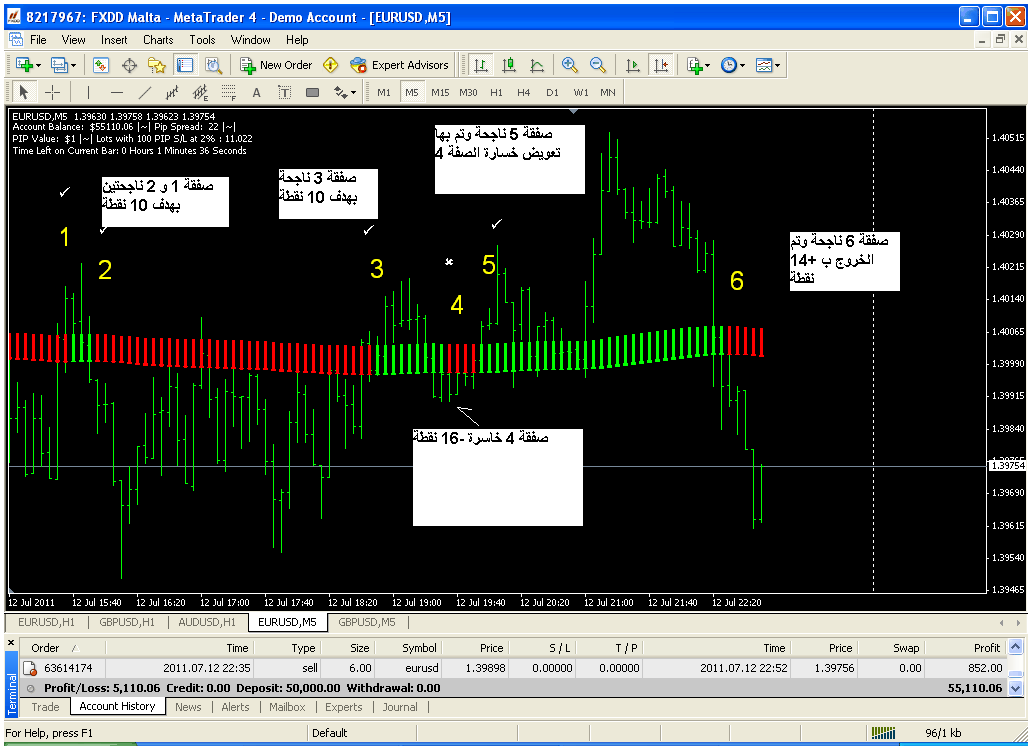Zoom in on the chart
The image size is (1032, 746).
(570, 65)
